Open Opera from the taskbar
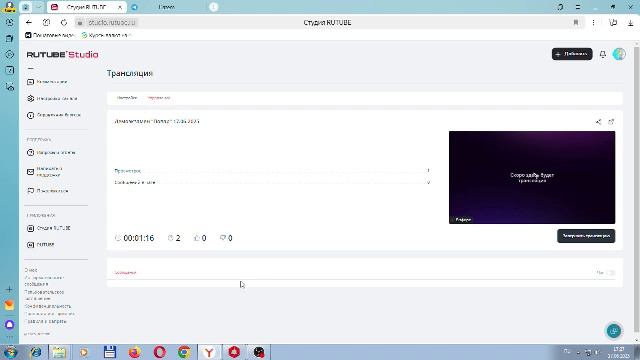This screenshot has height=360, width=640. point(160,352)
